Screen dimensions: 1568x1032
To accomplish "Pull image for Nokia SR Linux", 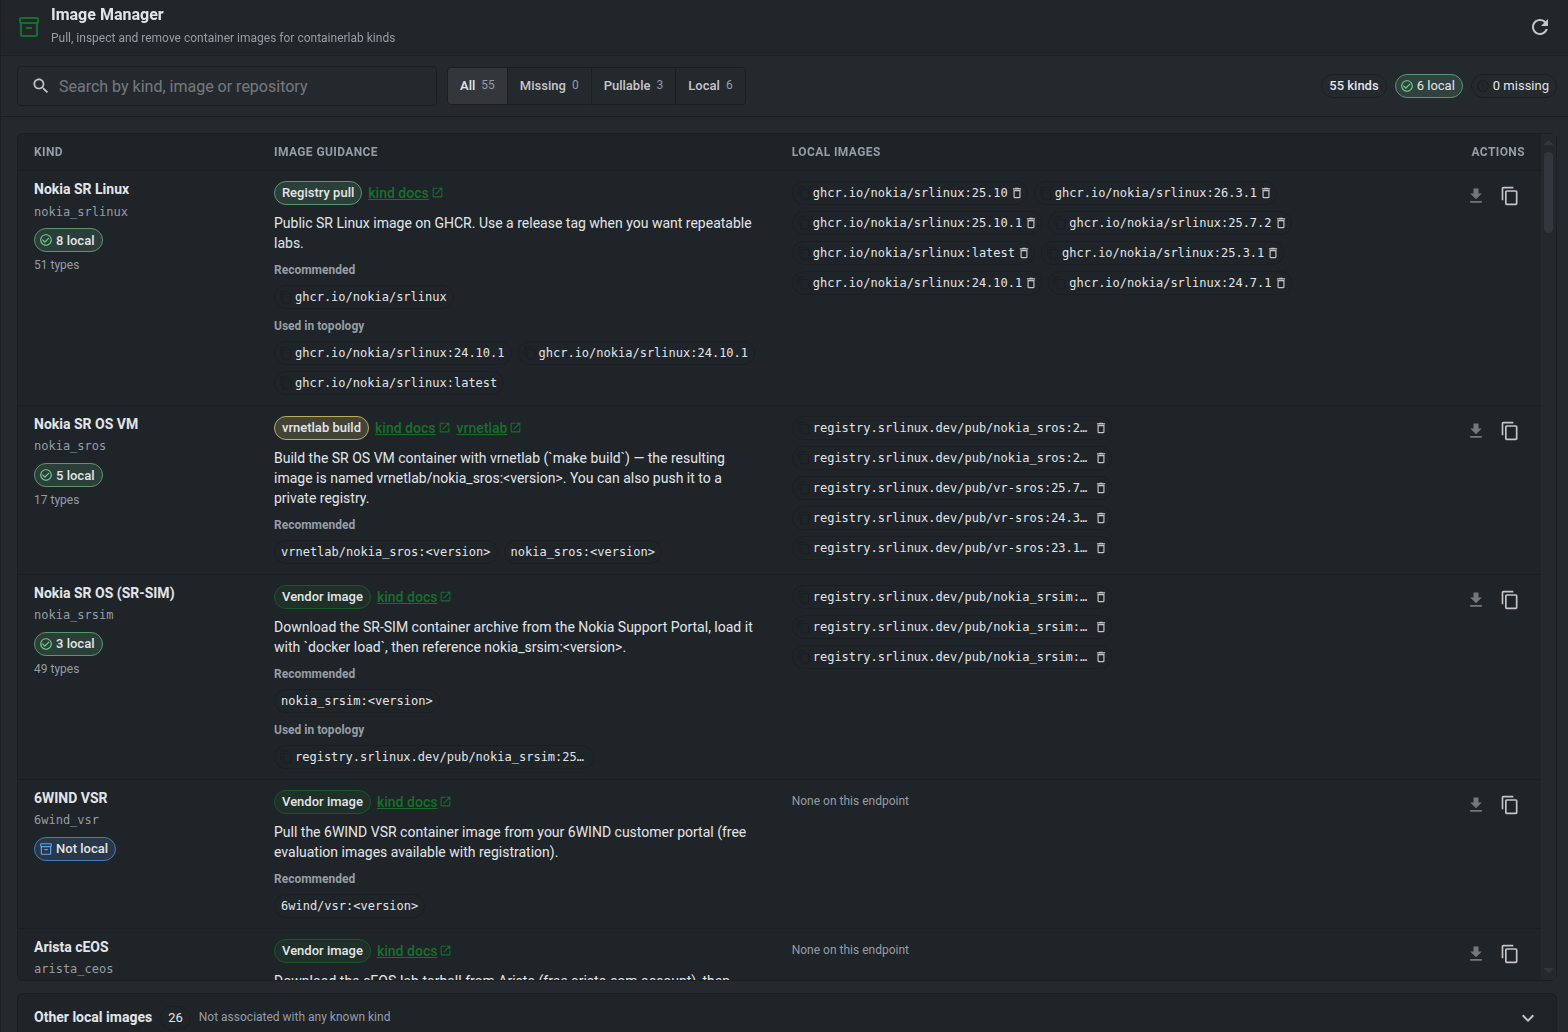I will tap(1476, 196).
